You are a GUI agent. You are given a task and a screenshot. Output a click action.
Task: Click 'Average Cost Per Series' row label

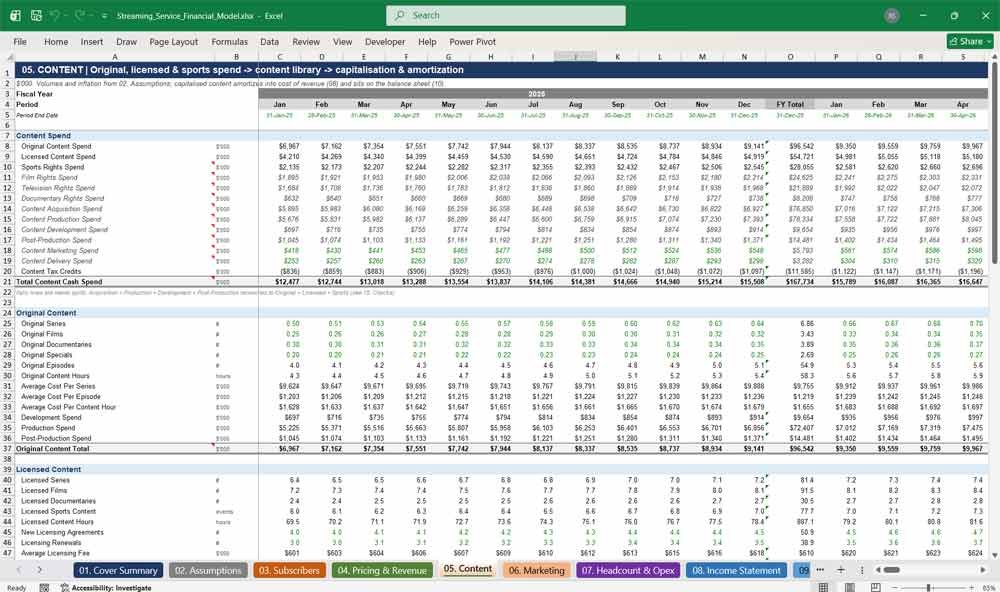(58, 386)
